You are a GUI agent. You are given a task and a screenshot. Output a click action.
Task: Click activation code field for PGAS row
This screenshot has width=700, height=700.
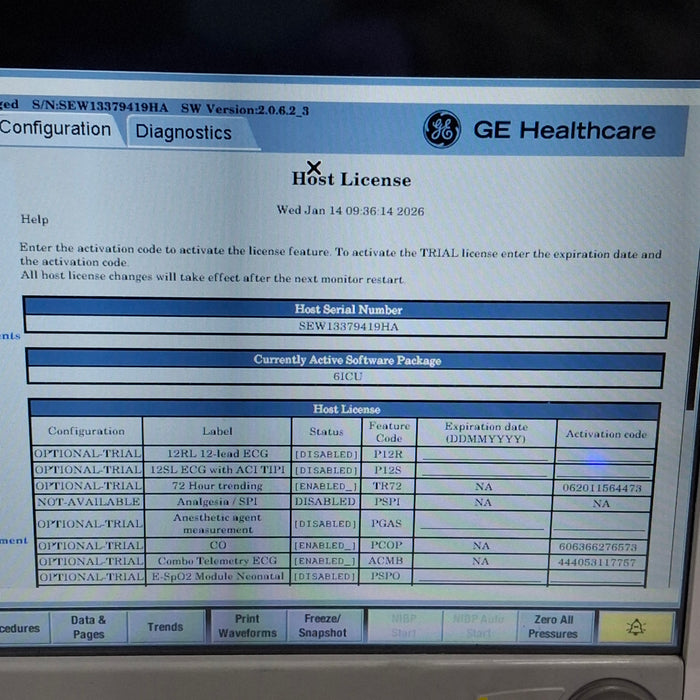(600, 524)
